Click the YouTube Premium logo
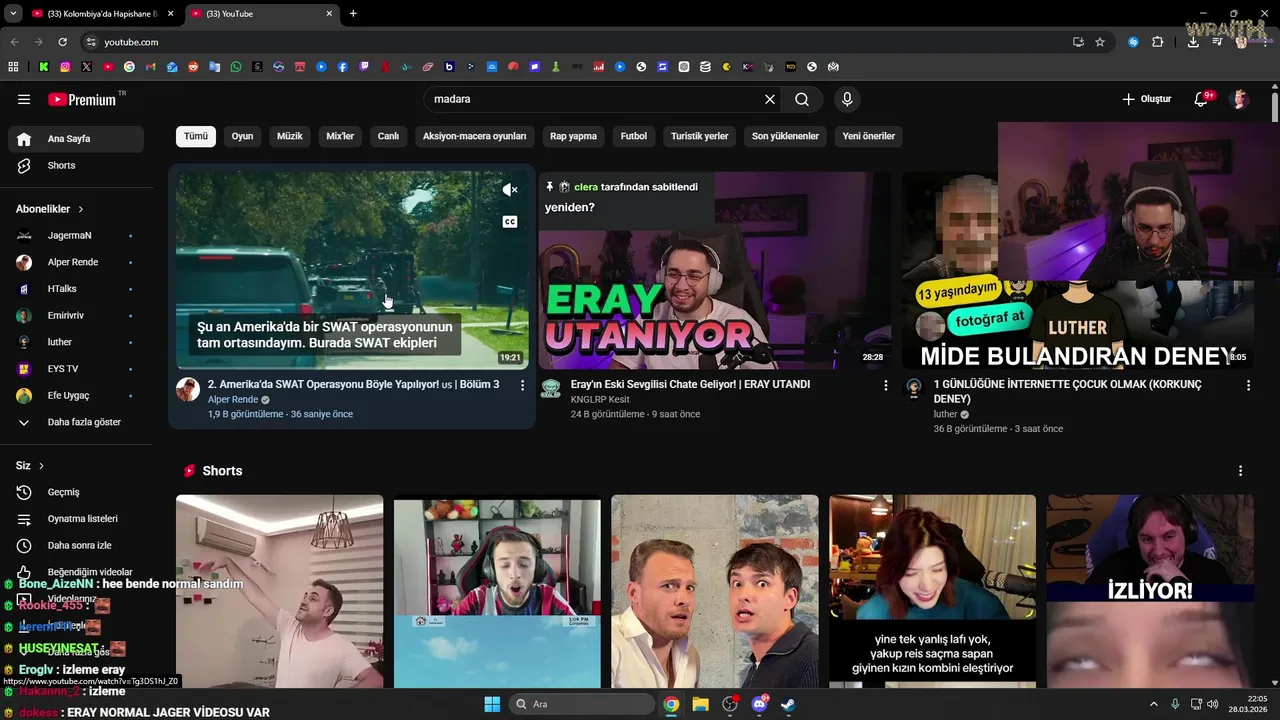 pos(82,99)
